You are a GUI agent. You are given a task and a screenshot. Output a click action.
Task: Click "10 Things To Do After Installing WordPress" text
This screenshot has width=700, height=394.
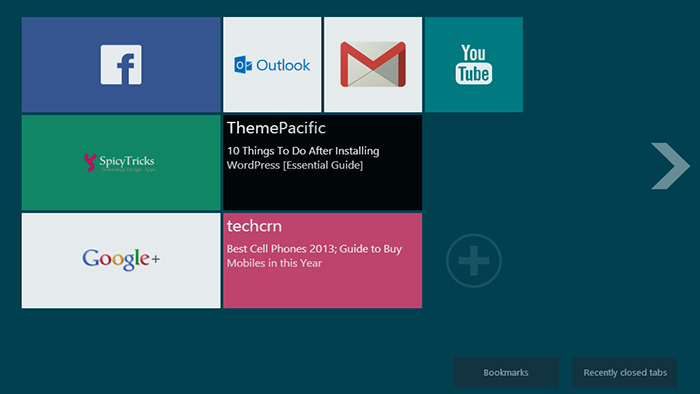(303, 158)
